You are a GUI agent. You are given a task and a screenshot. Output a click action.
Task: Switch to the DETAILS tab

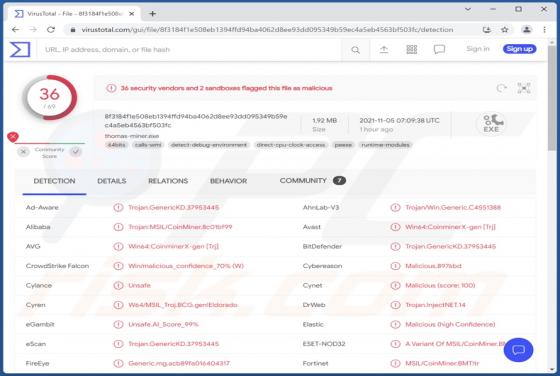pyautogui.click(x=112, y=181)
